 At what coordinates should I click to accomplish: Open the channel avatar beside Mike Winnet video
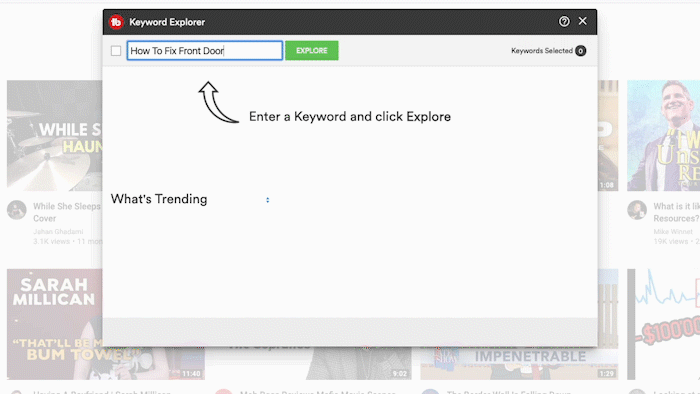(x=637, y=210)
